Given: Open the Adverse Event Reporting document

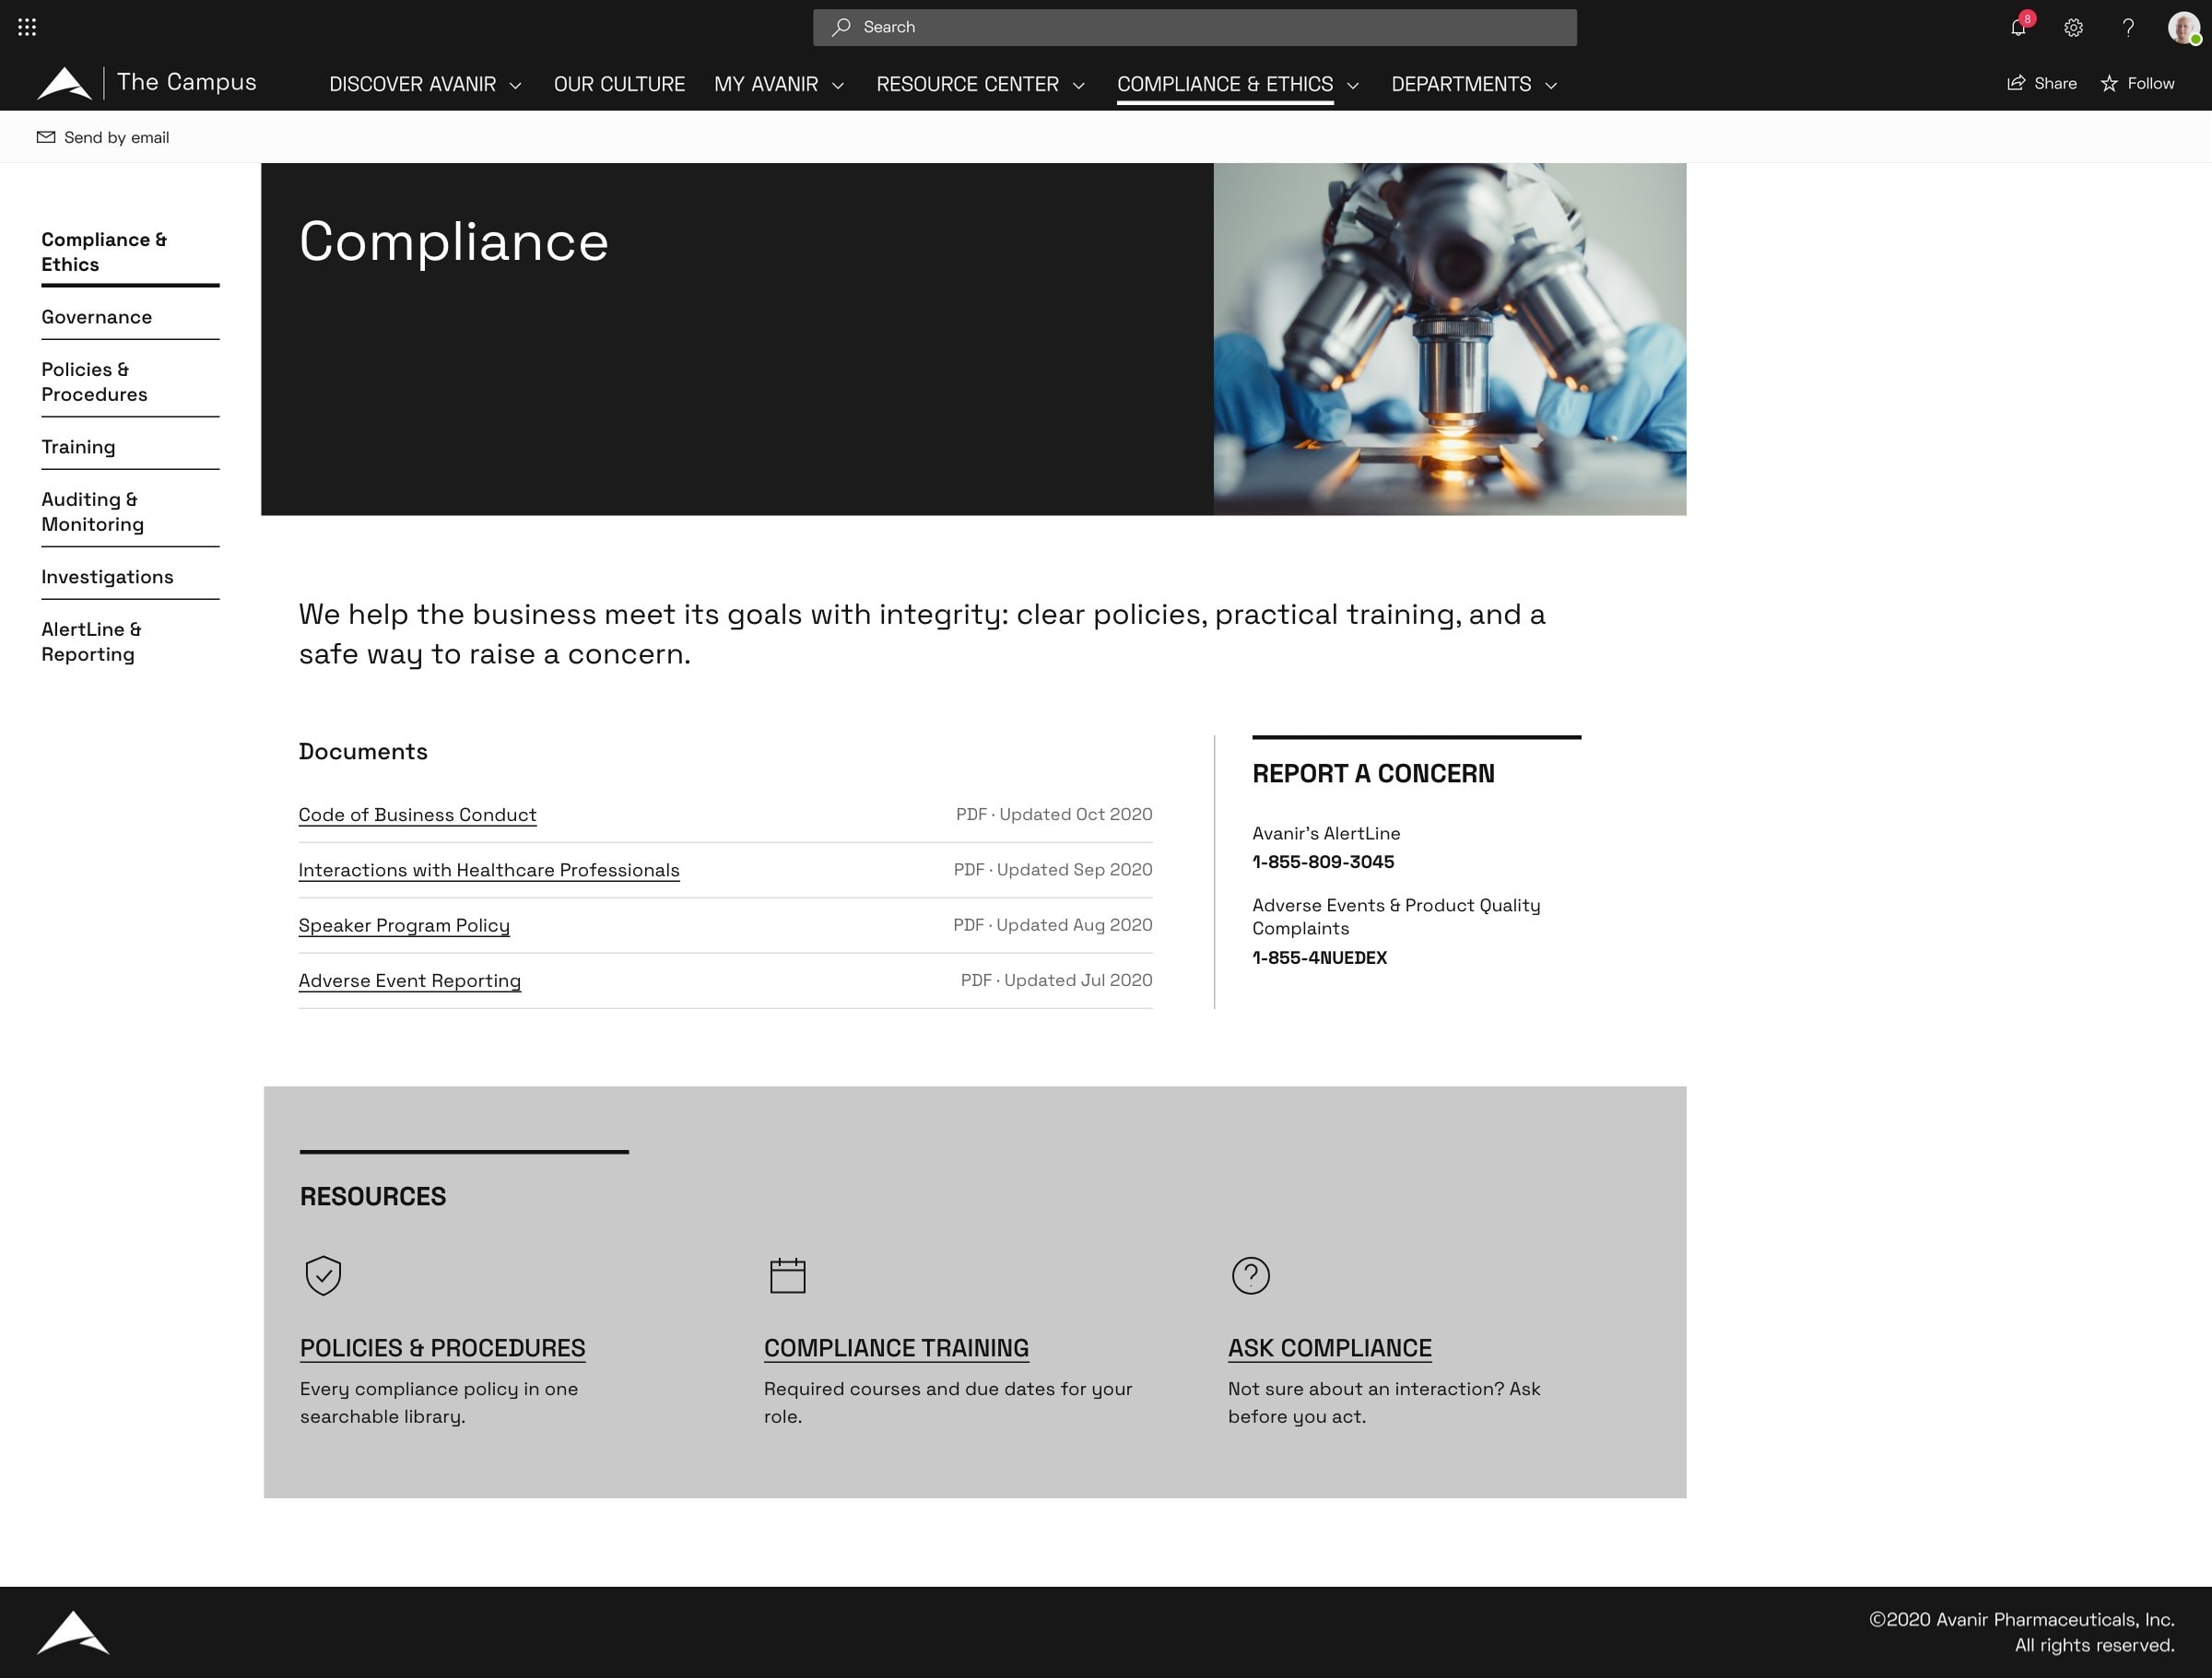Looking at the screenshot, I should coord(409,981).
